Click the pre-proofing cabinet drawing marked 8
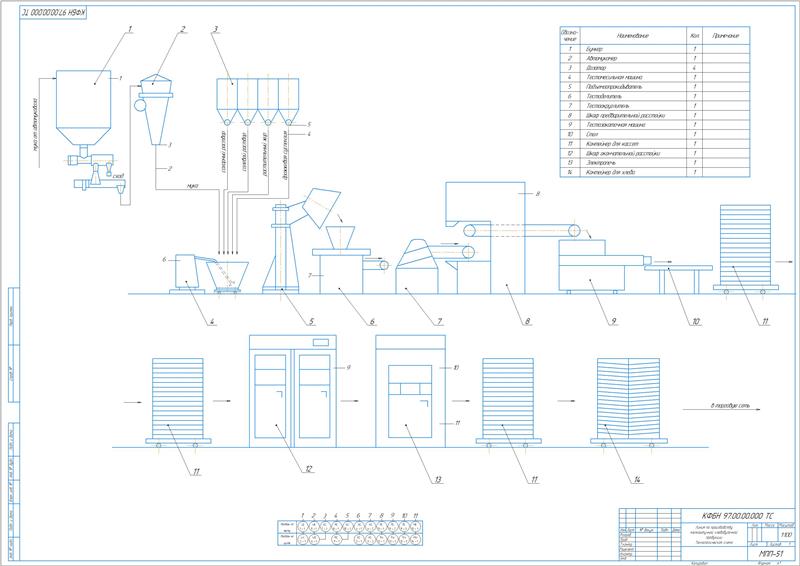Screen dimensions: 800x566 click(485, 237)
